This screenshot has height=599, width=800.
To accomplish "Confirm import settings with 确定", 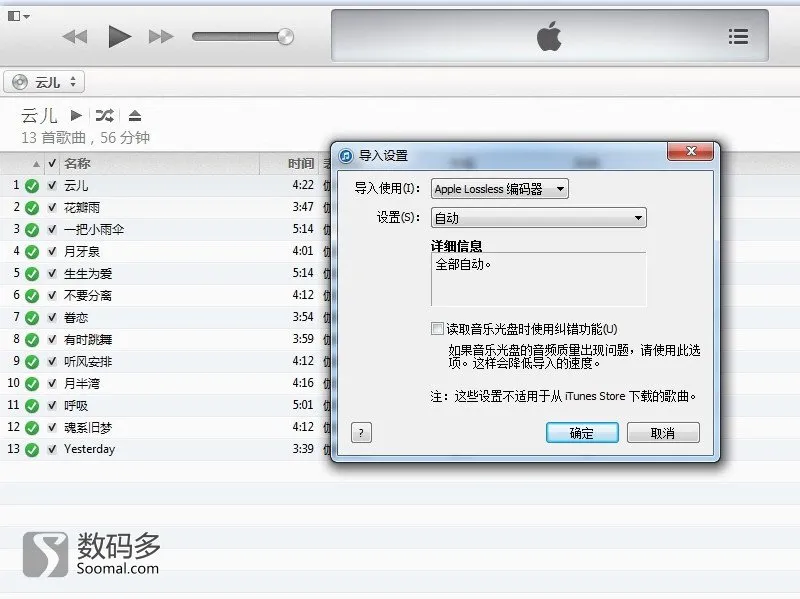I will click(x=582, y=433).
